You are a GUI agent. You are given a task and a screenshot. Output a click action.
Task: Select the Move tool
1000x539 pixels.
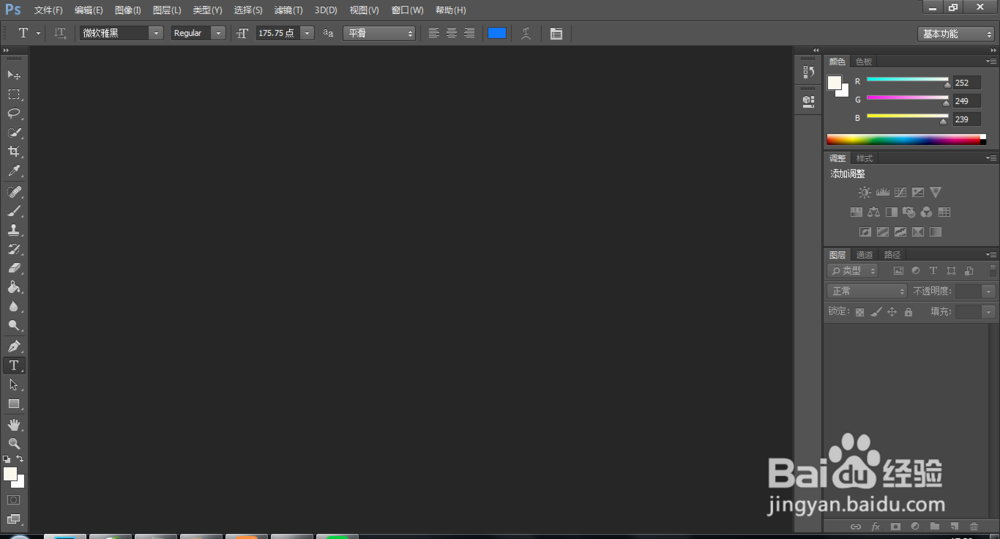[x=13, y=75]
